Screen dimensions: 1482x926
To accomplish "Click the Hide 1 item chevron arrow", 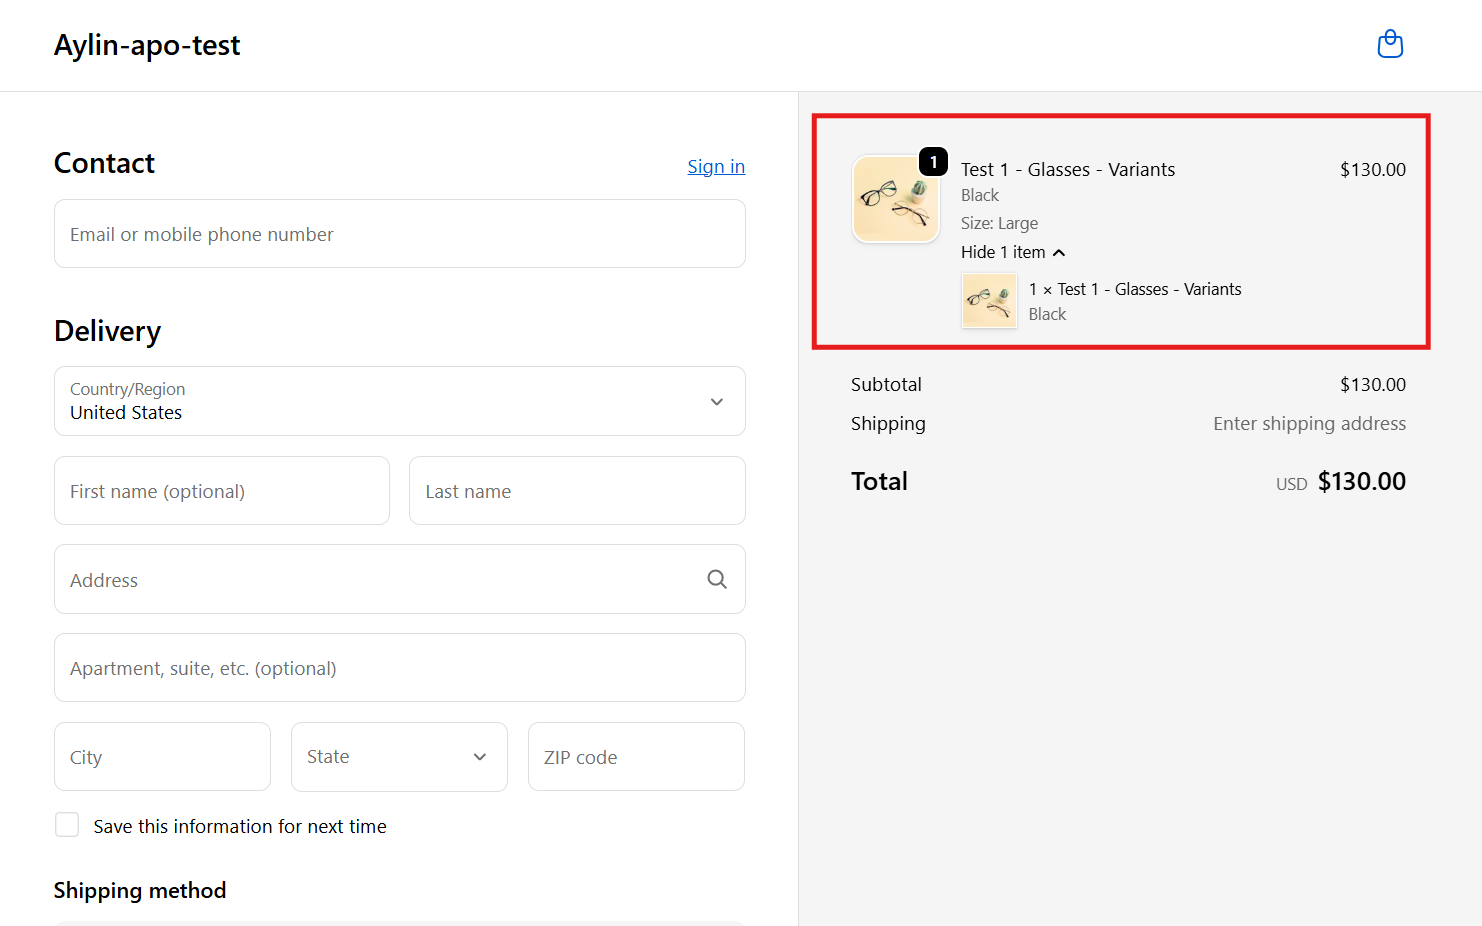I will click(x=1059, y=253).
